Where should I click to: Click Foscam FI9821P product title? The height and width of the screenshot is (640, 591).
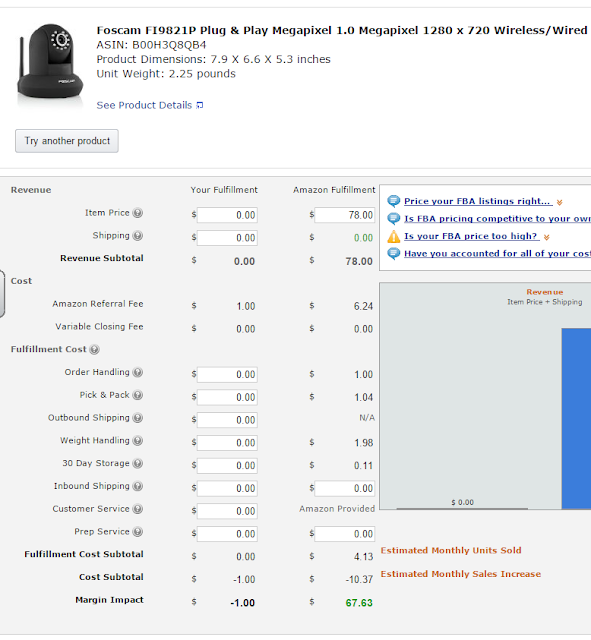tap(342, 31)
